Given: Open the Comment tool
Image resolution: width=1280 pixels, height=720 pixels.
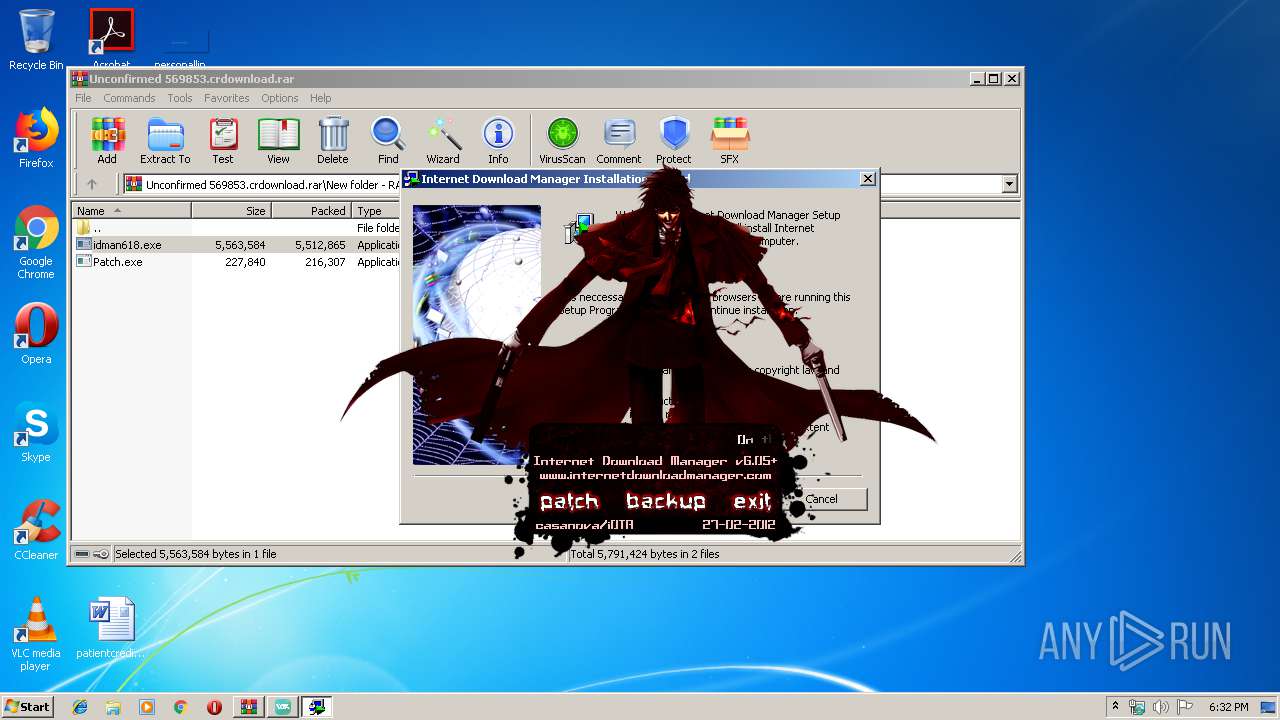Looking at the screenshot, I should (x=619, y=141).
